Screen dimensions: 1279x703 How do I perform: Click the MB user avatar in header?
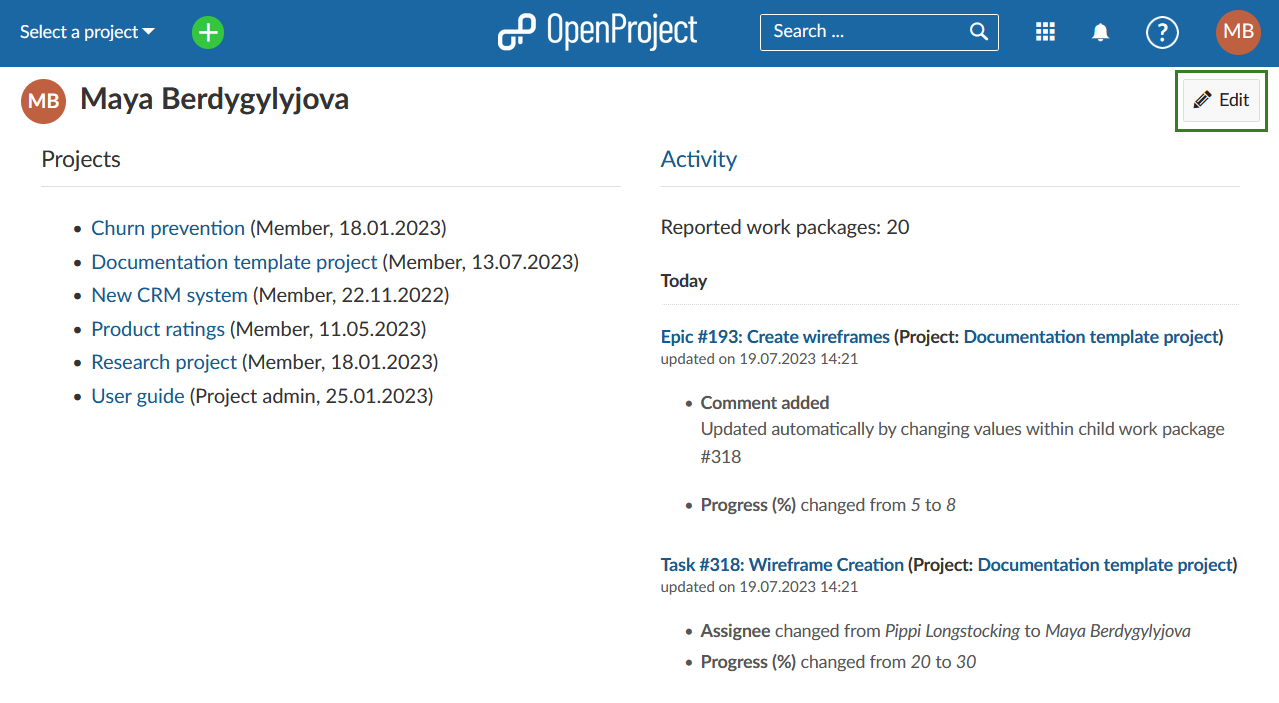click(x=1238, y=32)
